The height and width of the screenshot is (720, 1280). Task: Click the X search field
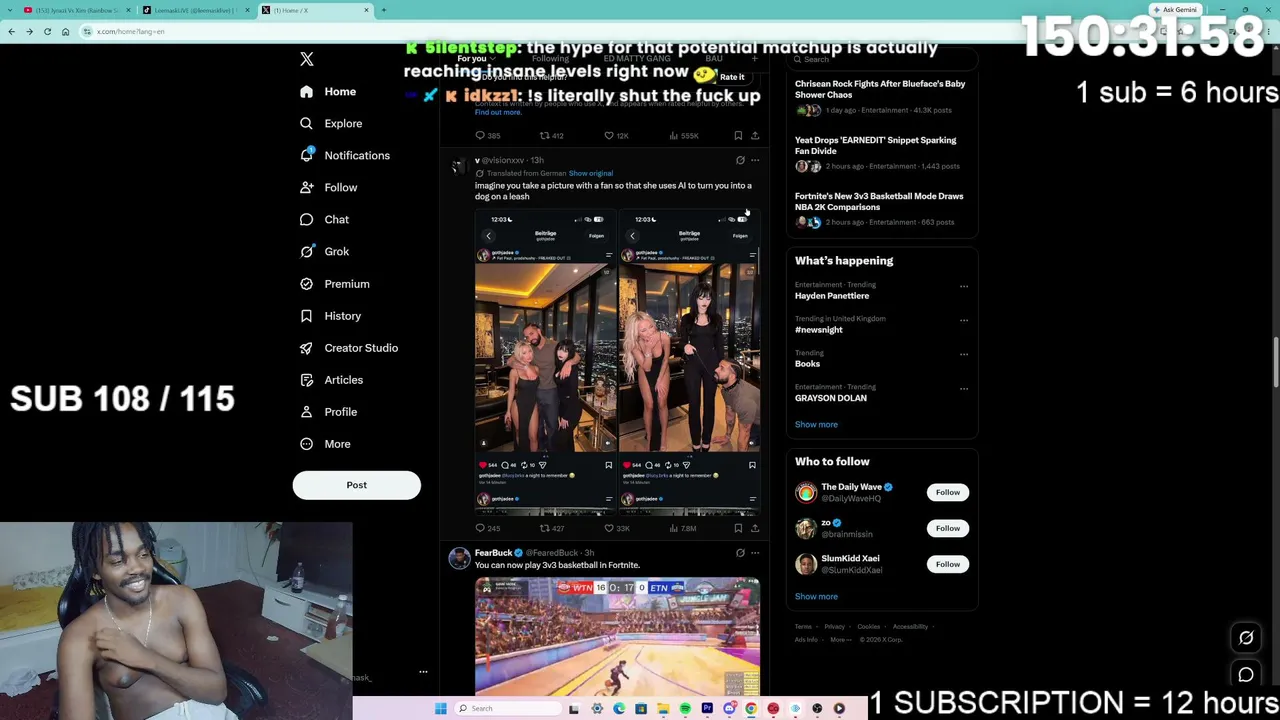[881, 59]
